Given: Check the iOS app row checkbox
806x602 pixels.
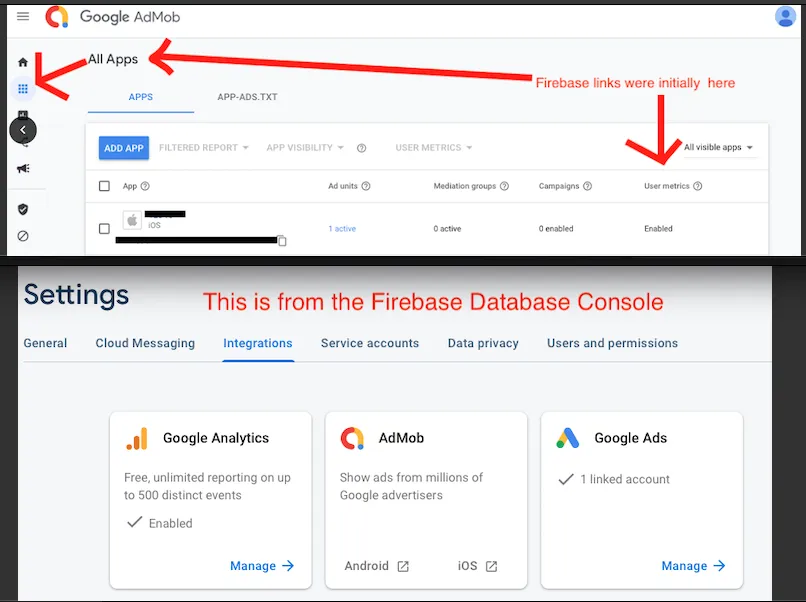Looking at the screenshot, I should click(105, 229).
